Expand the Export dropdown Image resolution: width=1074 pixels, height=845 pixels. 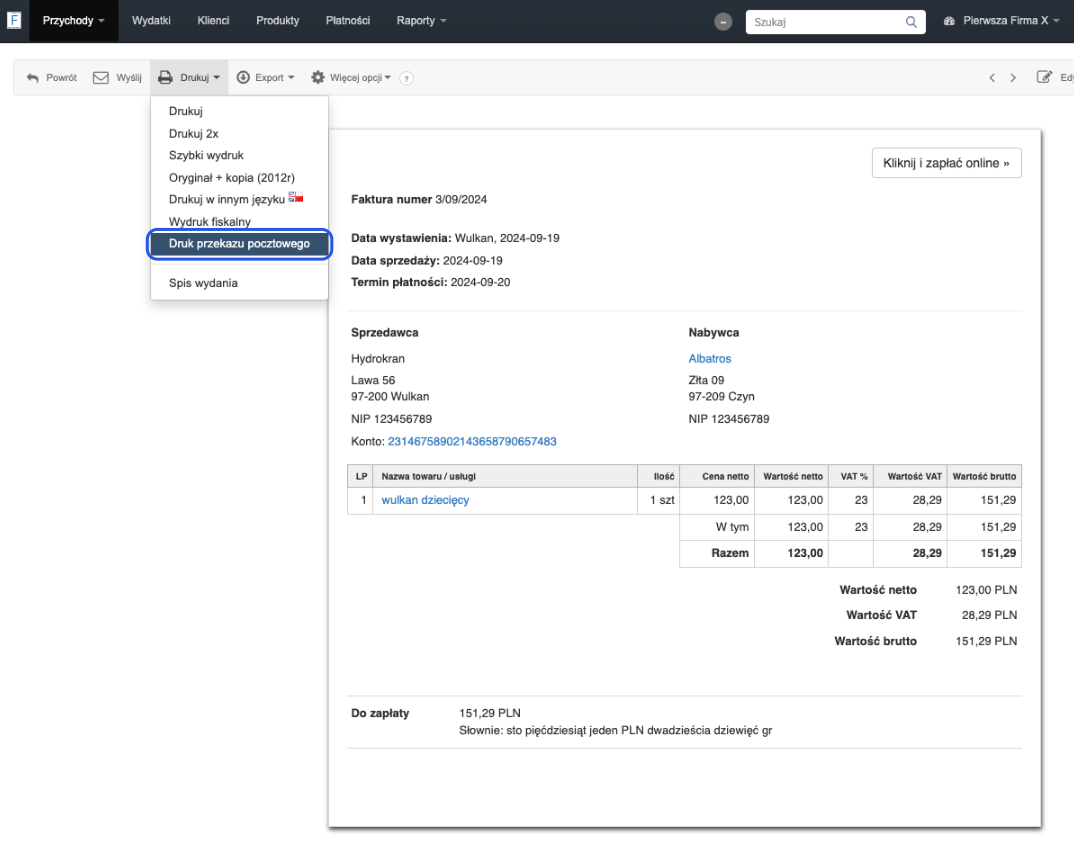266,78
